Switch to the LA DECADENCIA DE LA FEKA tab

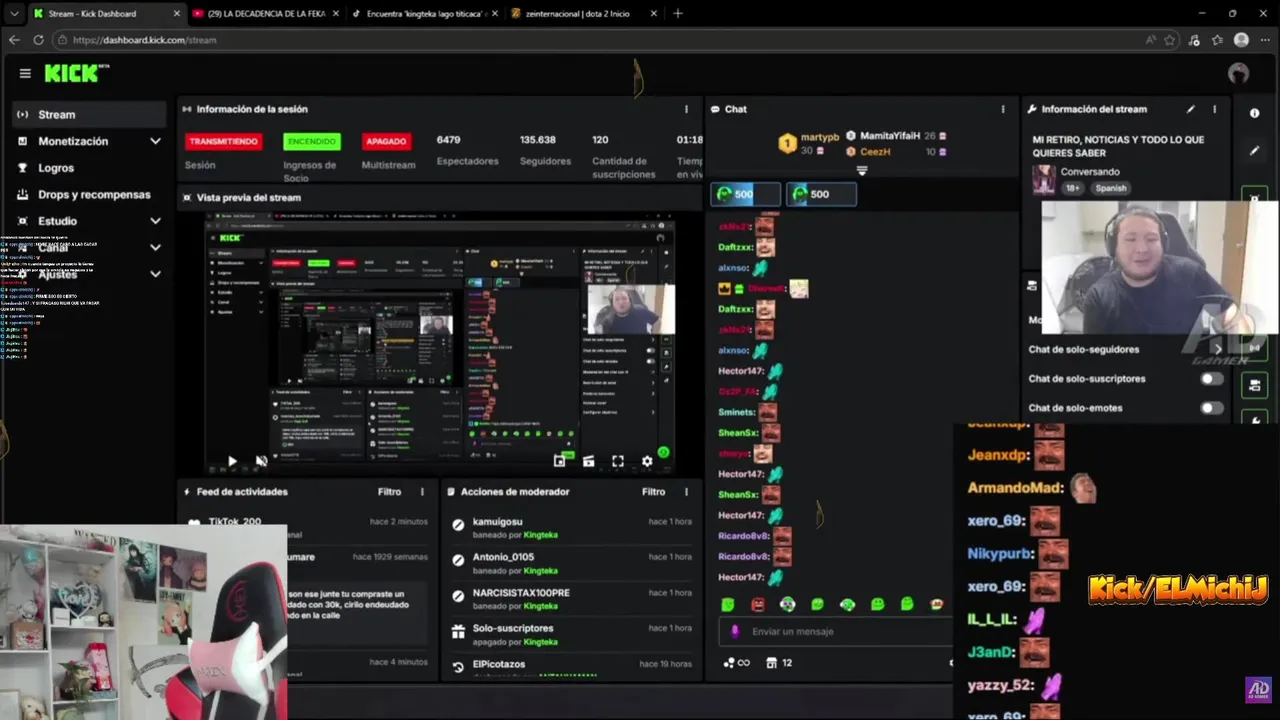click(264, 13)
